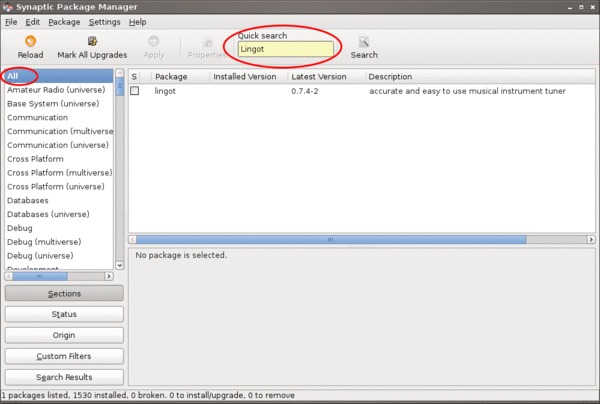Sort by the S status column
This screenshot has width=600, height=404.
(x=135, y=76)
